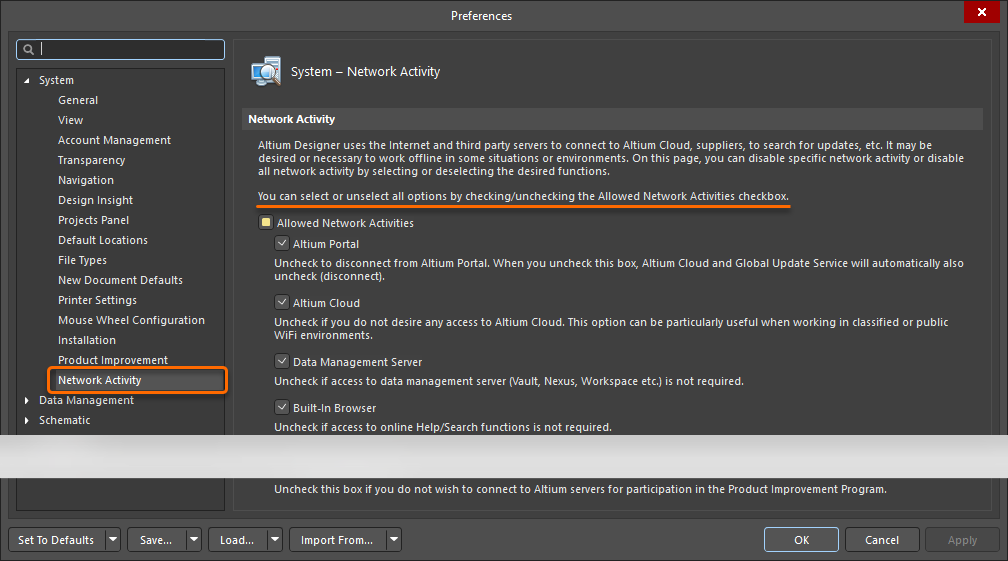Close the Preferences dialog
Screen dimensions: 1008x561
coord(982,12)
